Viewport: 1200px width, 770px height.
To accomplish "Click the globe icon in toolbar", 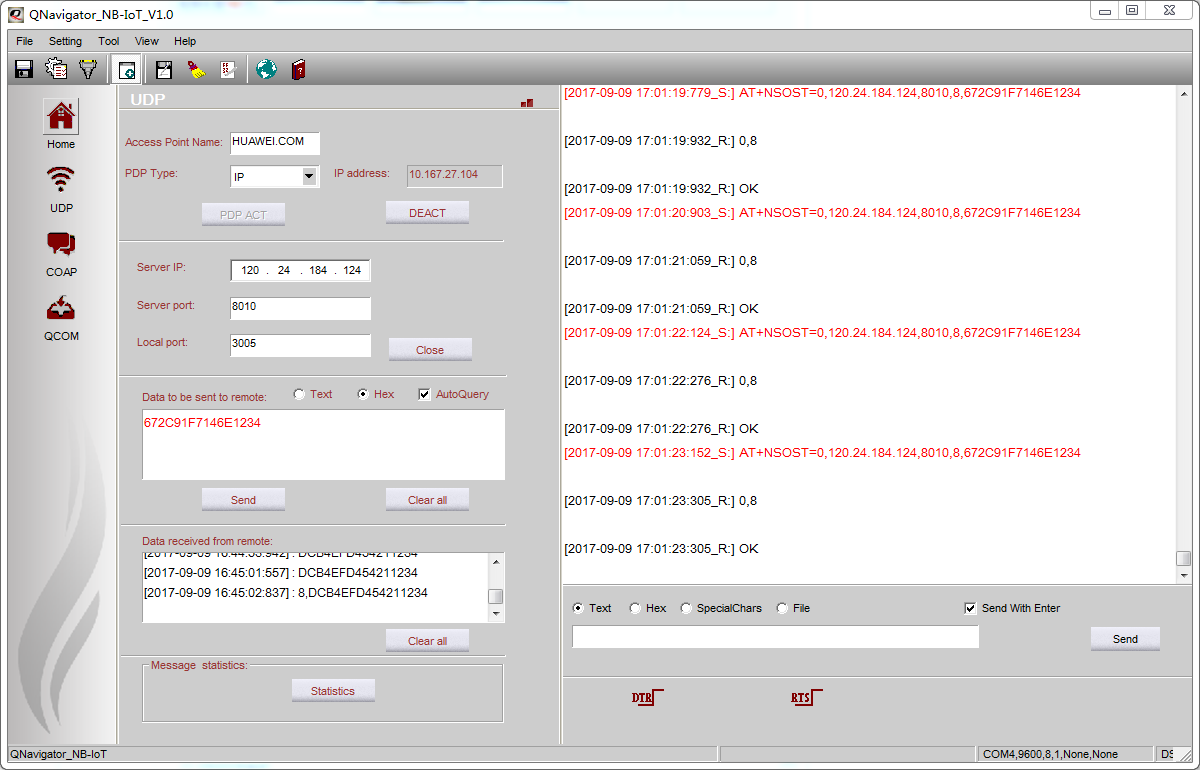I will tap(266, 69).
